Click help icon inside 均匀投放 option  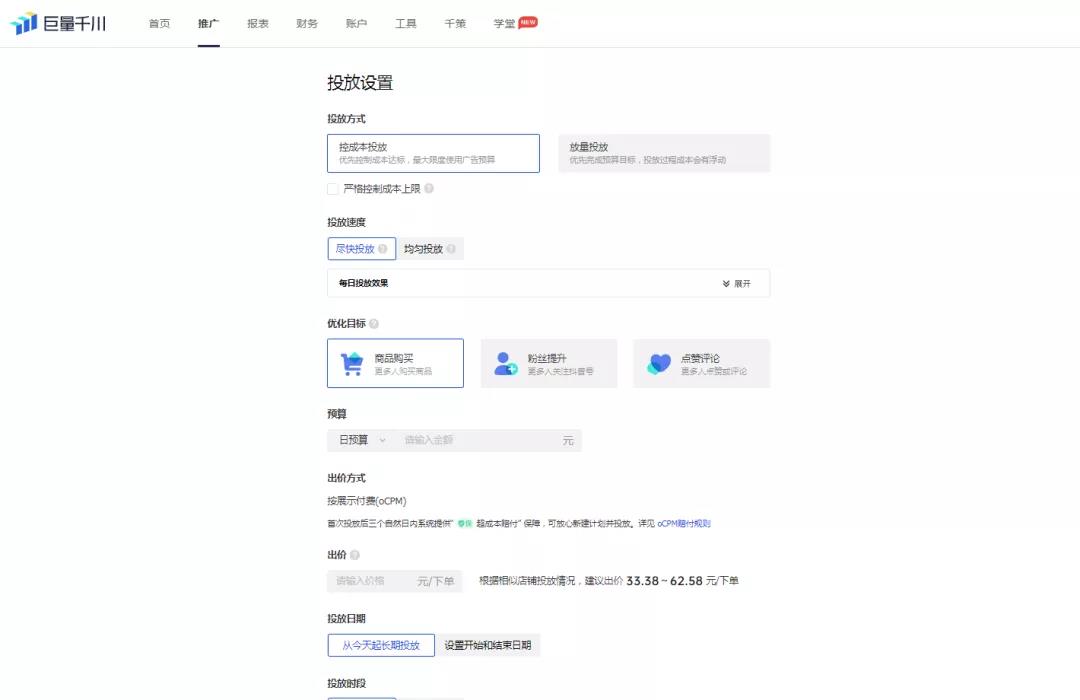point(451,249)
